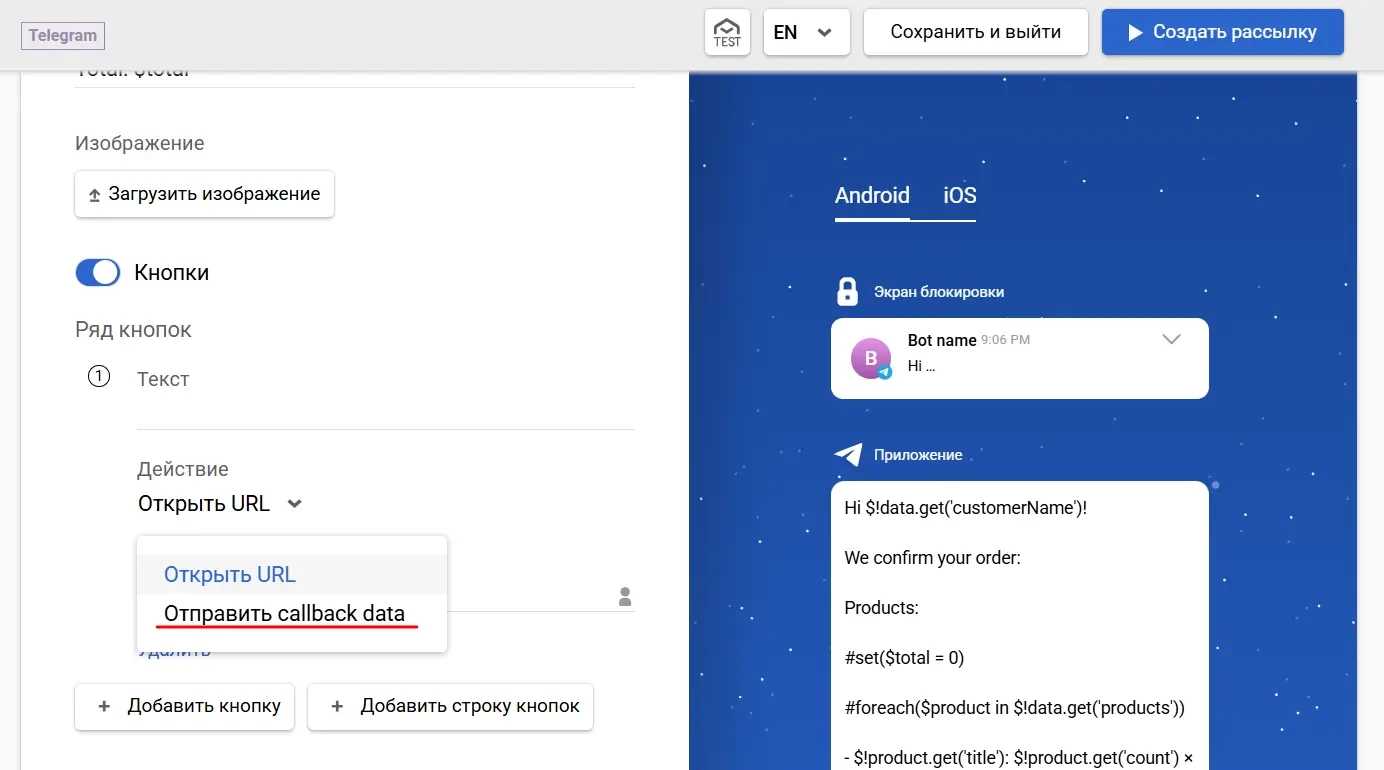This screenshot has height=770, width=1384.
Task: Click the lock icon near Экран блокировки
Action: coord(847,290)
